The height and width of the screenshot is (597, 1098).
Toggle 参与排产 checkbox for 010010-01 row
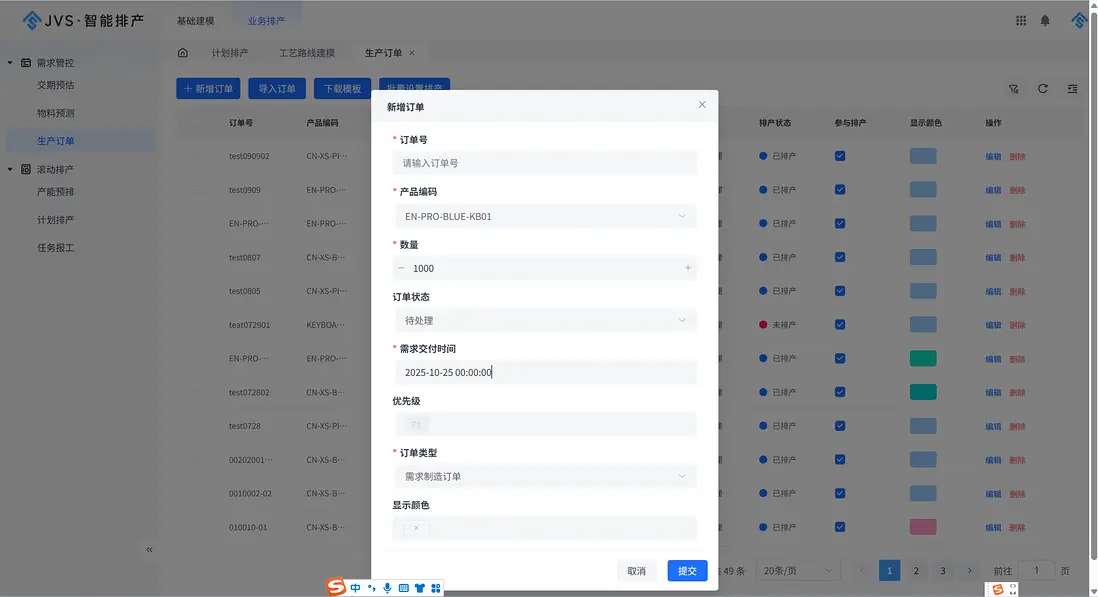point(840,527)
